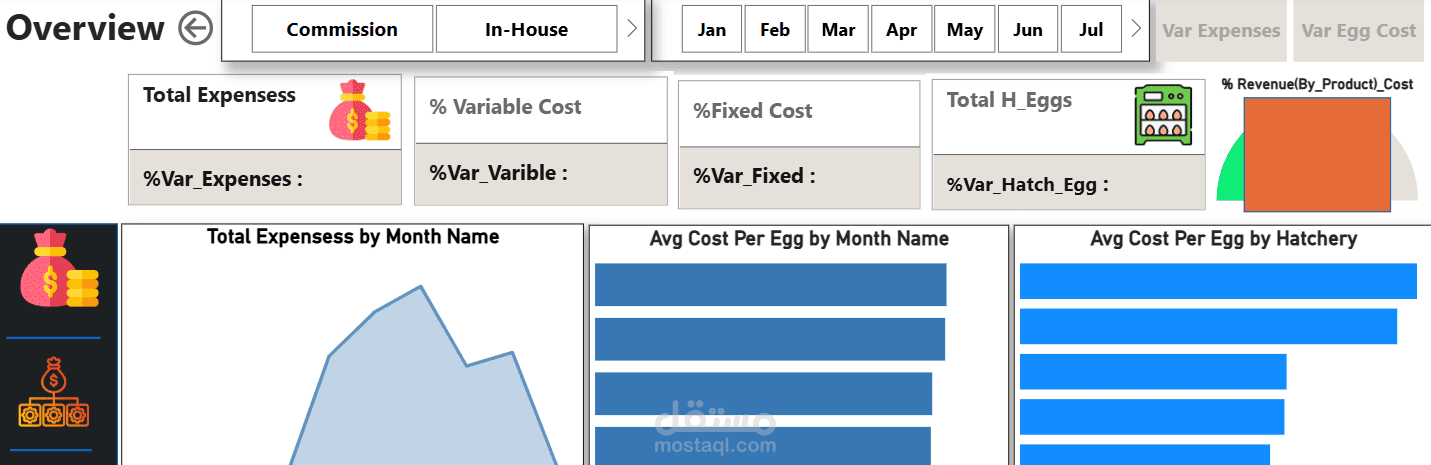
Task: Click the orange revenue cost gauge box
Action: 1317,155
